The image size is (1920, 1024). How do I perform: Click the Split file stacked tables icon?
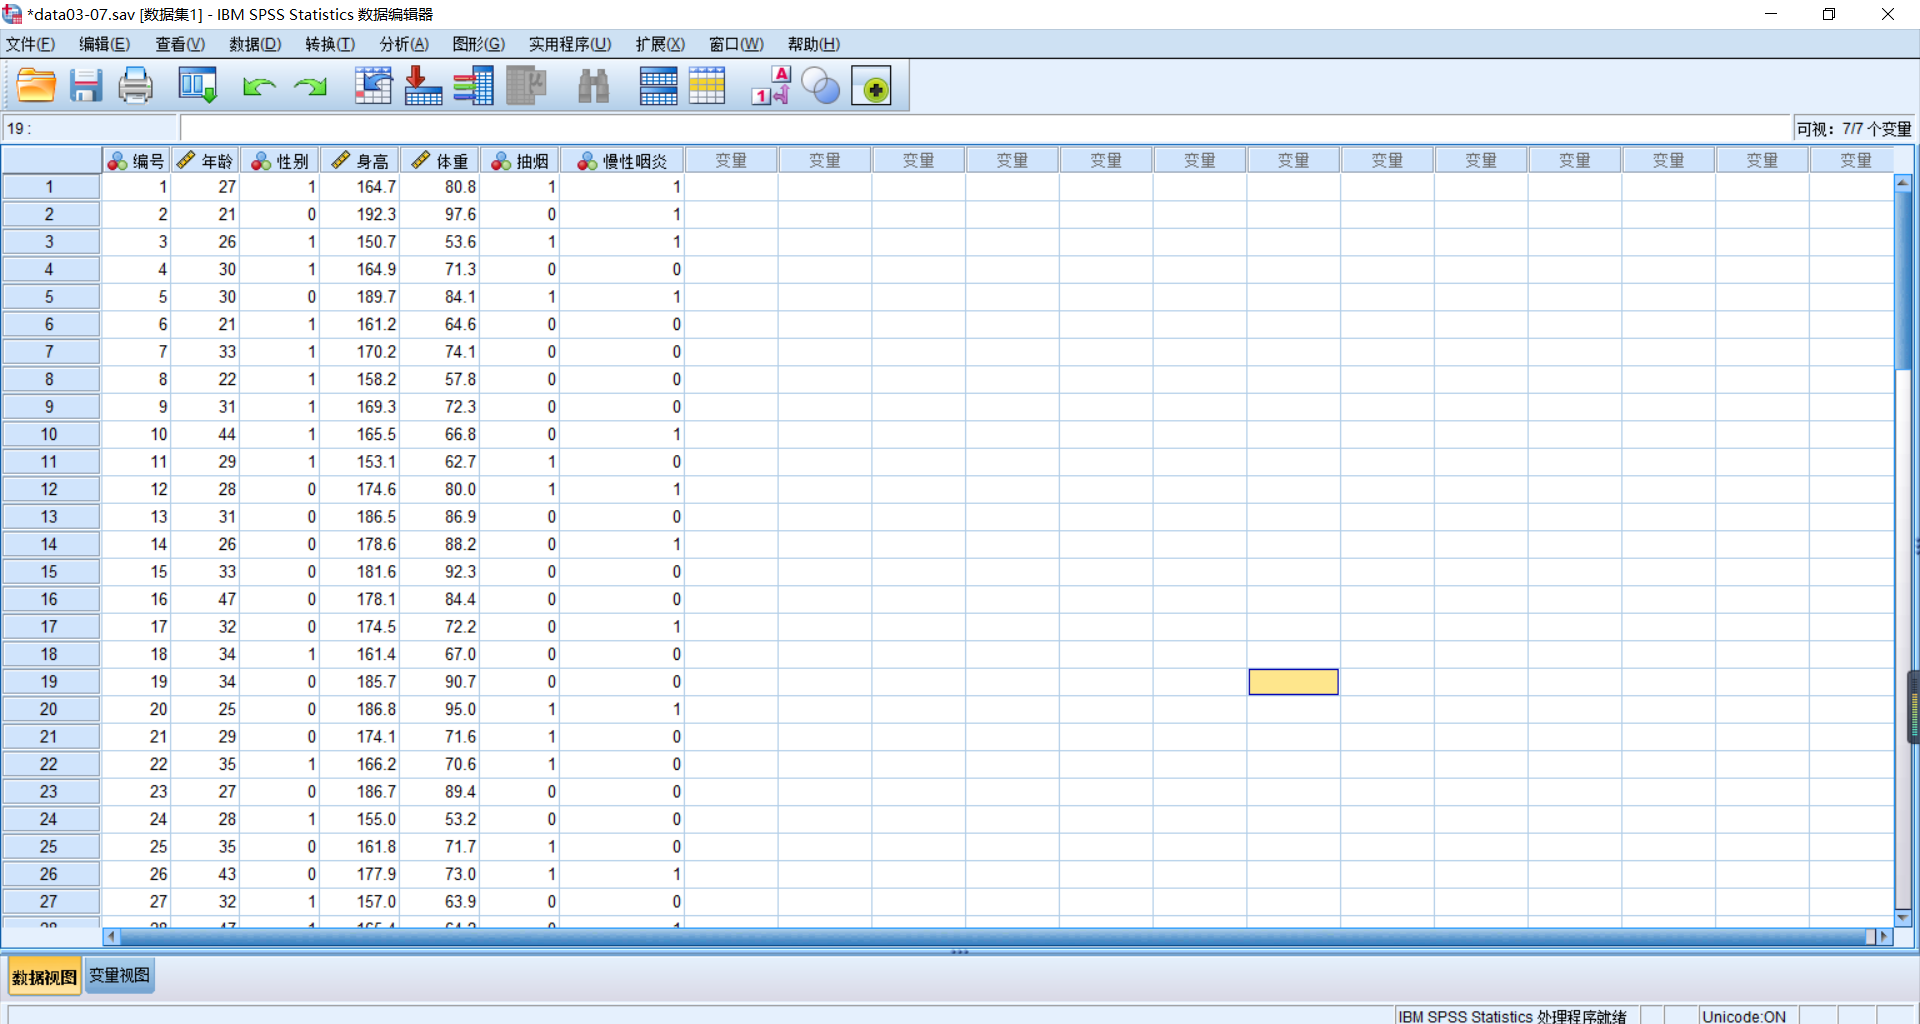658,86
